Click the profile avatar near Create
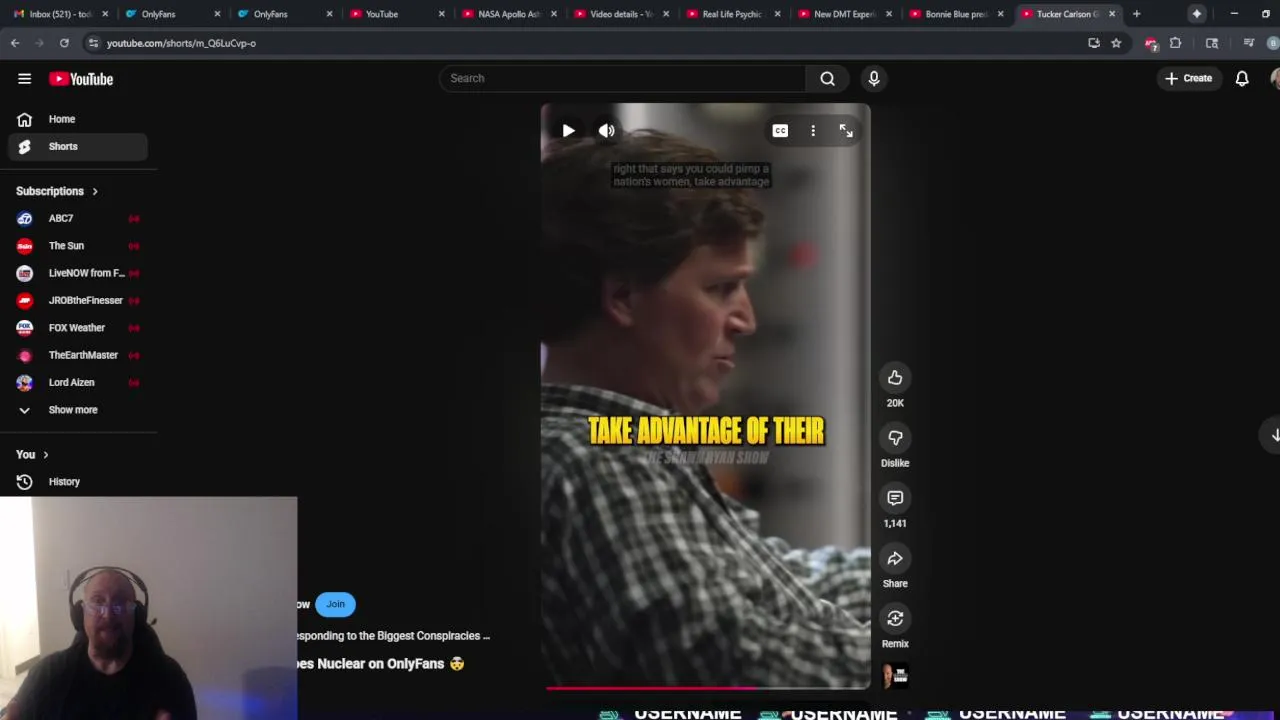Image resolution: width=1280 pixels, height=720 pixels. point(1275,78)
